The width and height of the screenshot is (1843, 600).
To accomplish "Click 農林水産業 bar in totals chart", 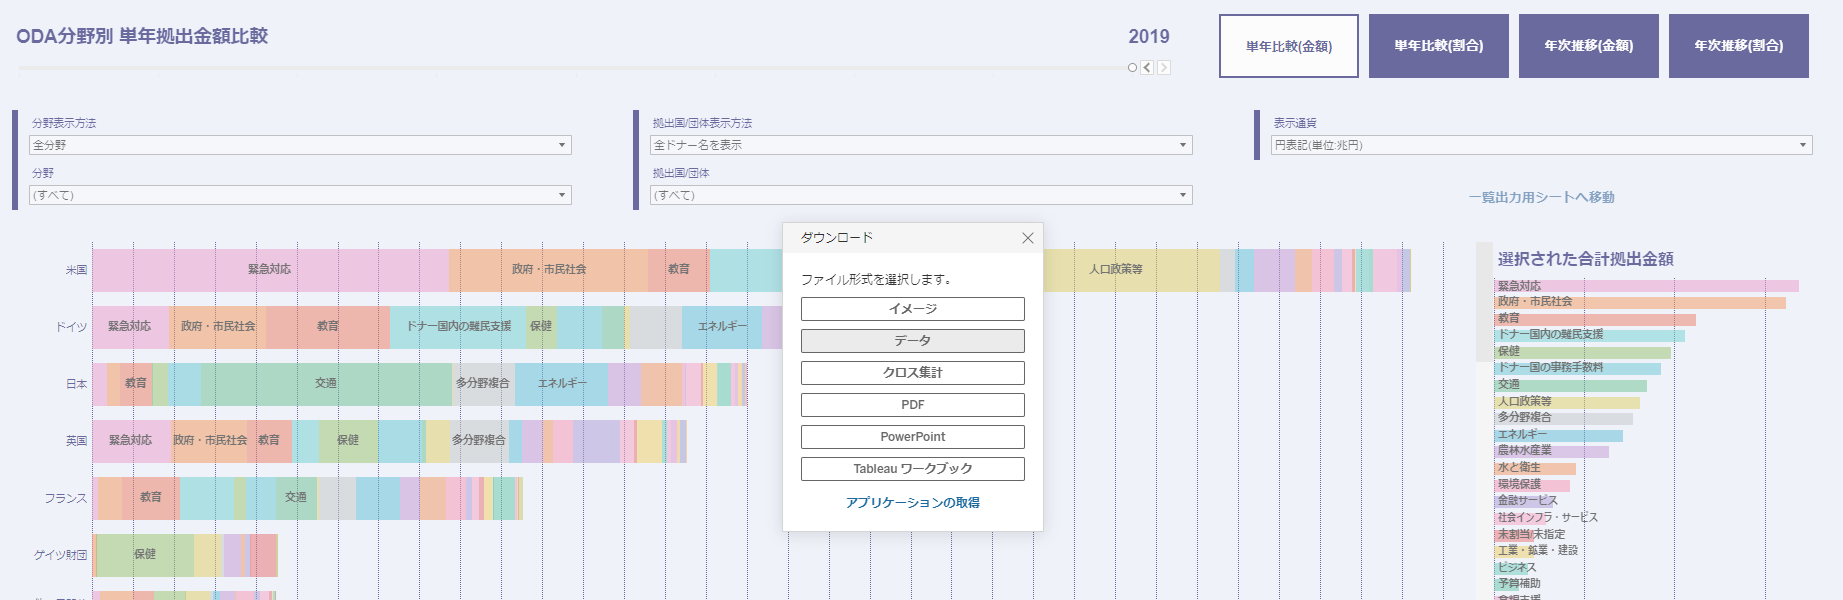I will coord(1552,451).
